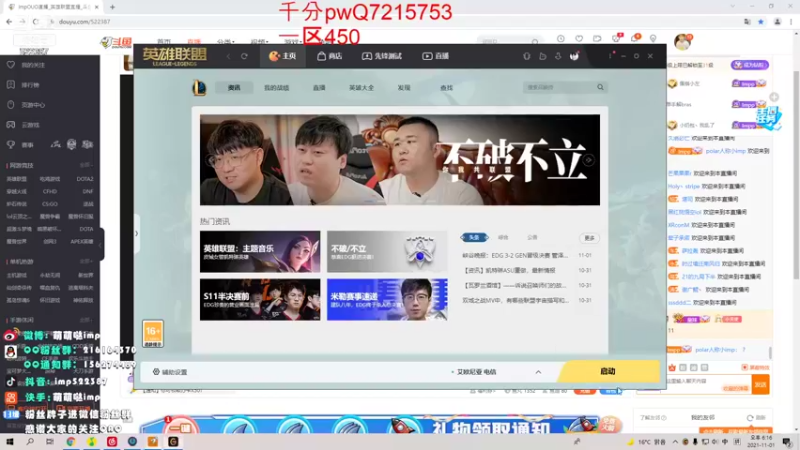Open the 直播 tab in the League client top bar

pos(435,56)
